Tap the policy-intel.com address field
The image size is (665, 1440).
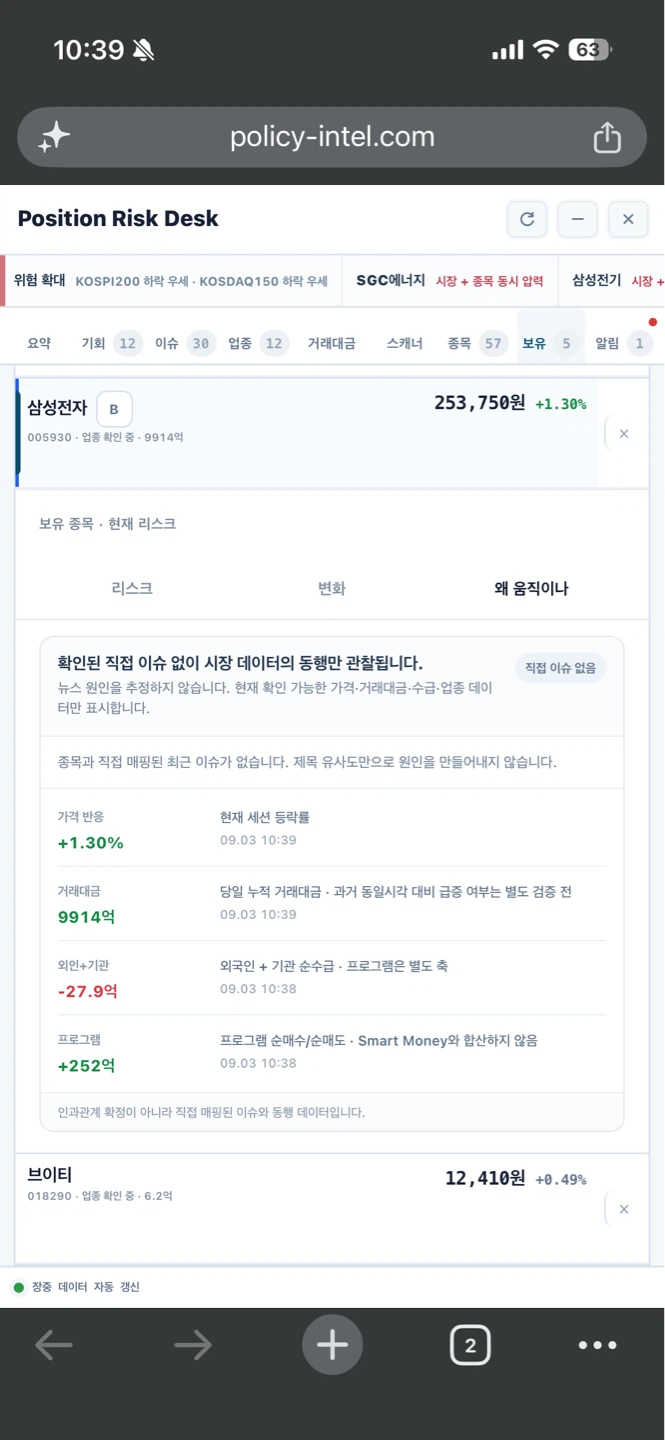point(332,137)
